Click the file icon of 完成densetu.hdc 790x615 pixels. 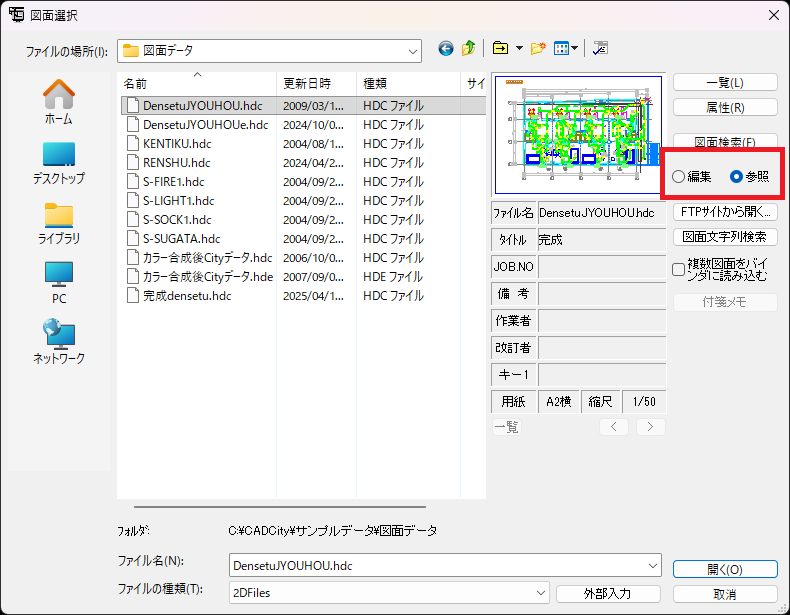click(x=133, y=296)
